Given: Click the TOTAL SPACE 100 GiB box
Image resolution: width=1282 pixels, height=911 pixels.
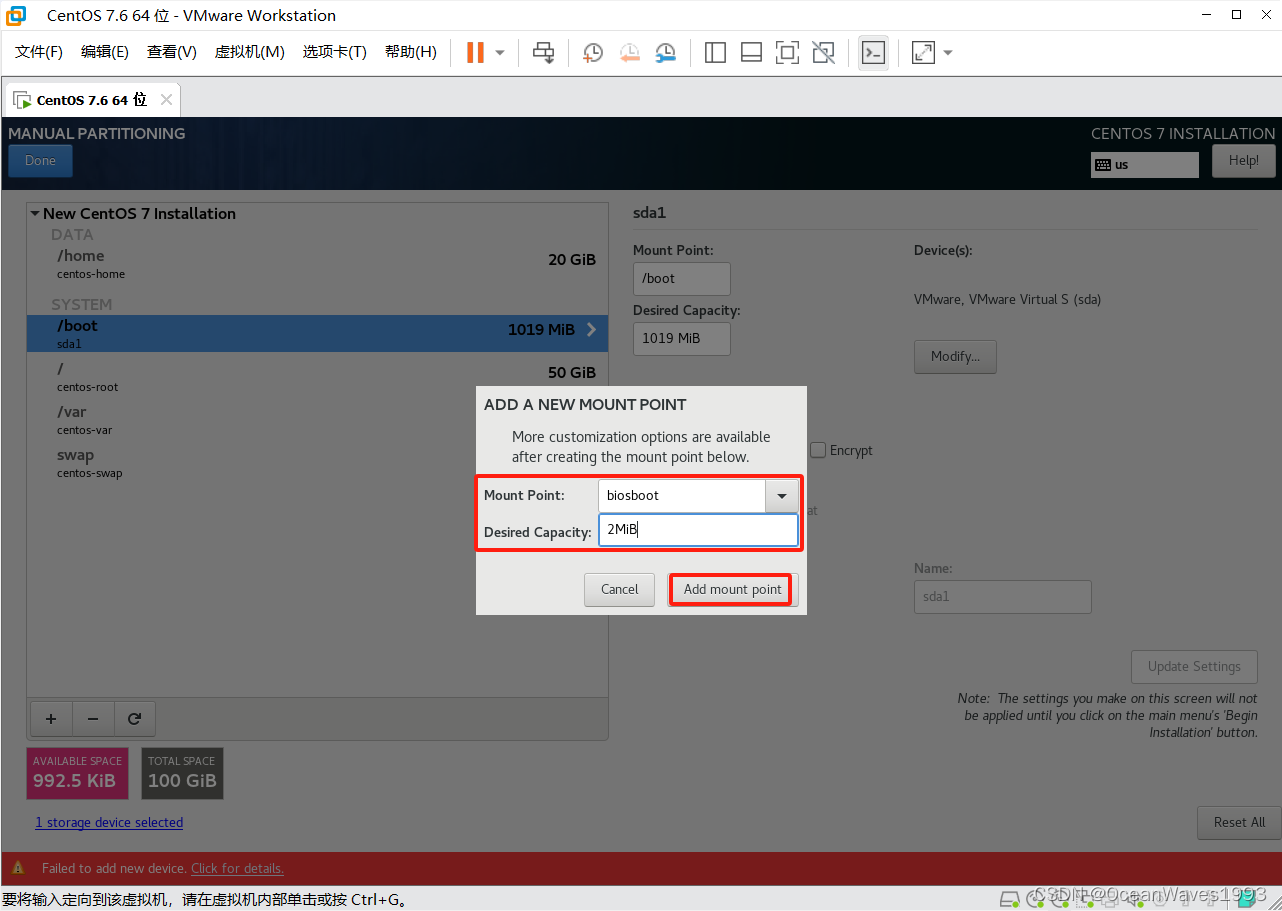Looking at the screenshot, I should click(x=182, y=773).
